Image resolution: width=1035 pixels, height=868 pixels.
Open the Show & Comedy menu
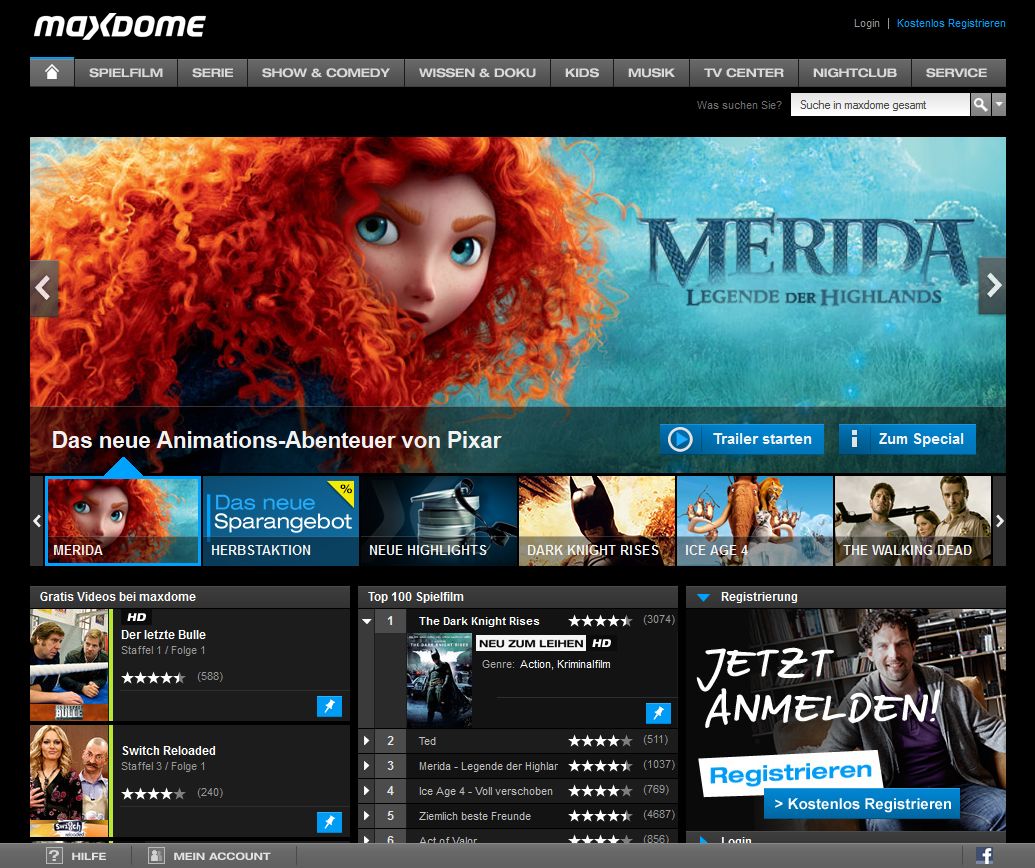[x=325, y=73]
